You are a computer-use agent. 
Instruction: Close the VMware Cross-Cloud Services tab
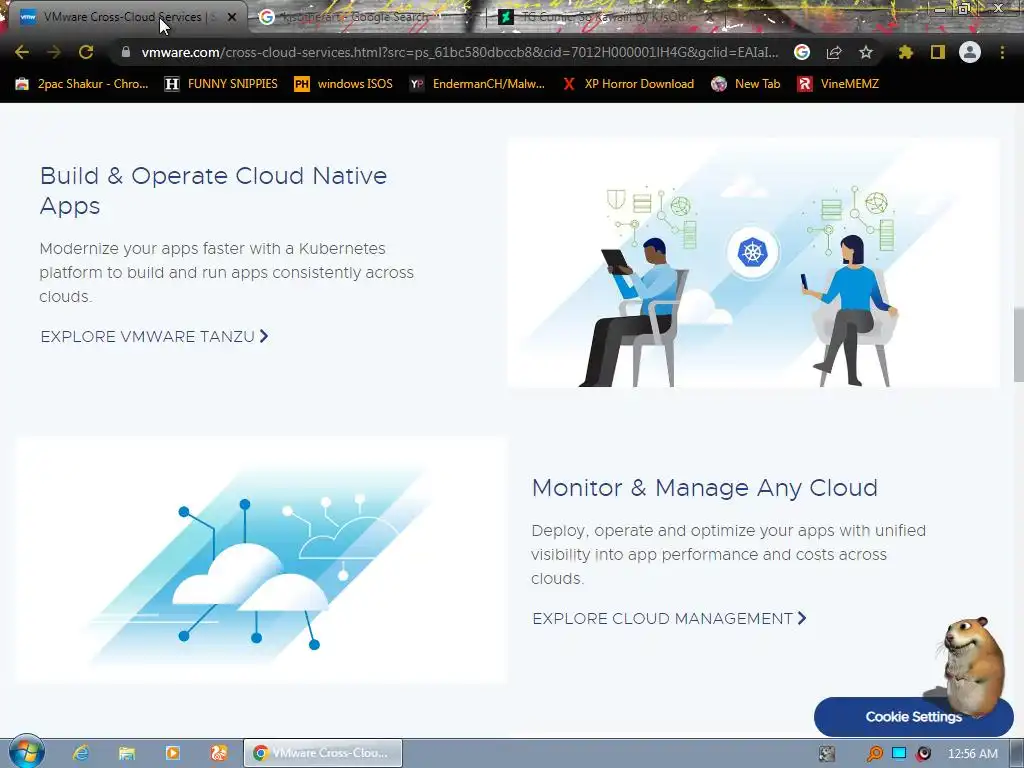click(x=232, y=18)
